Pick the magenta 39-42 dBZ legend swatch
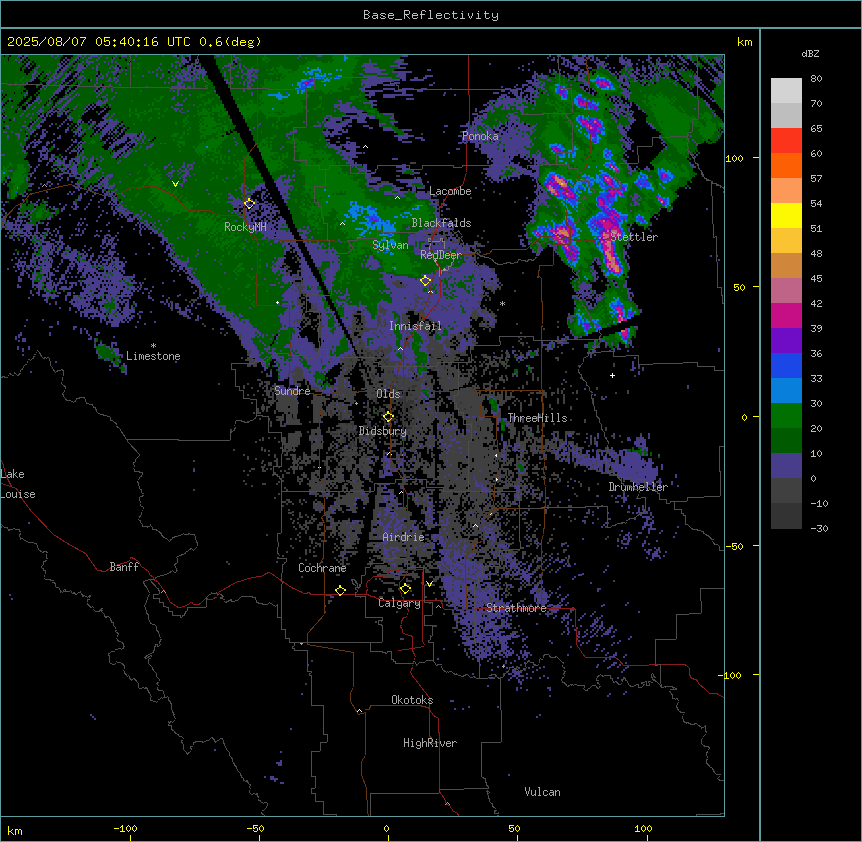862x842 pixels. 786,315
